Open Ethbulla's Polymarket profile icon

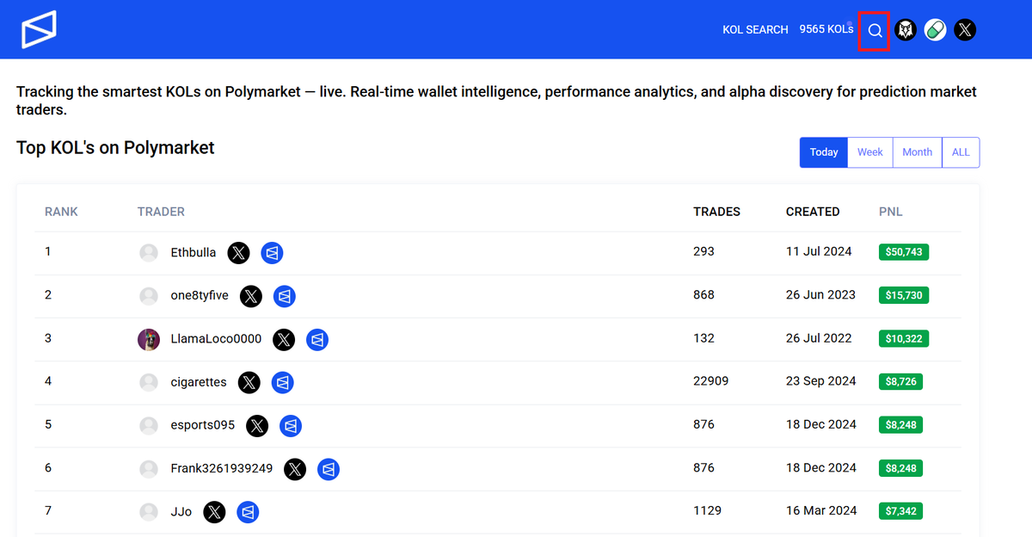click(272, 253)
